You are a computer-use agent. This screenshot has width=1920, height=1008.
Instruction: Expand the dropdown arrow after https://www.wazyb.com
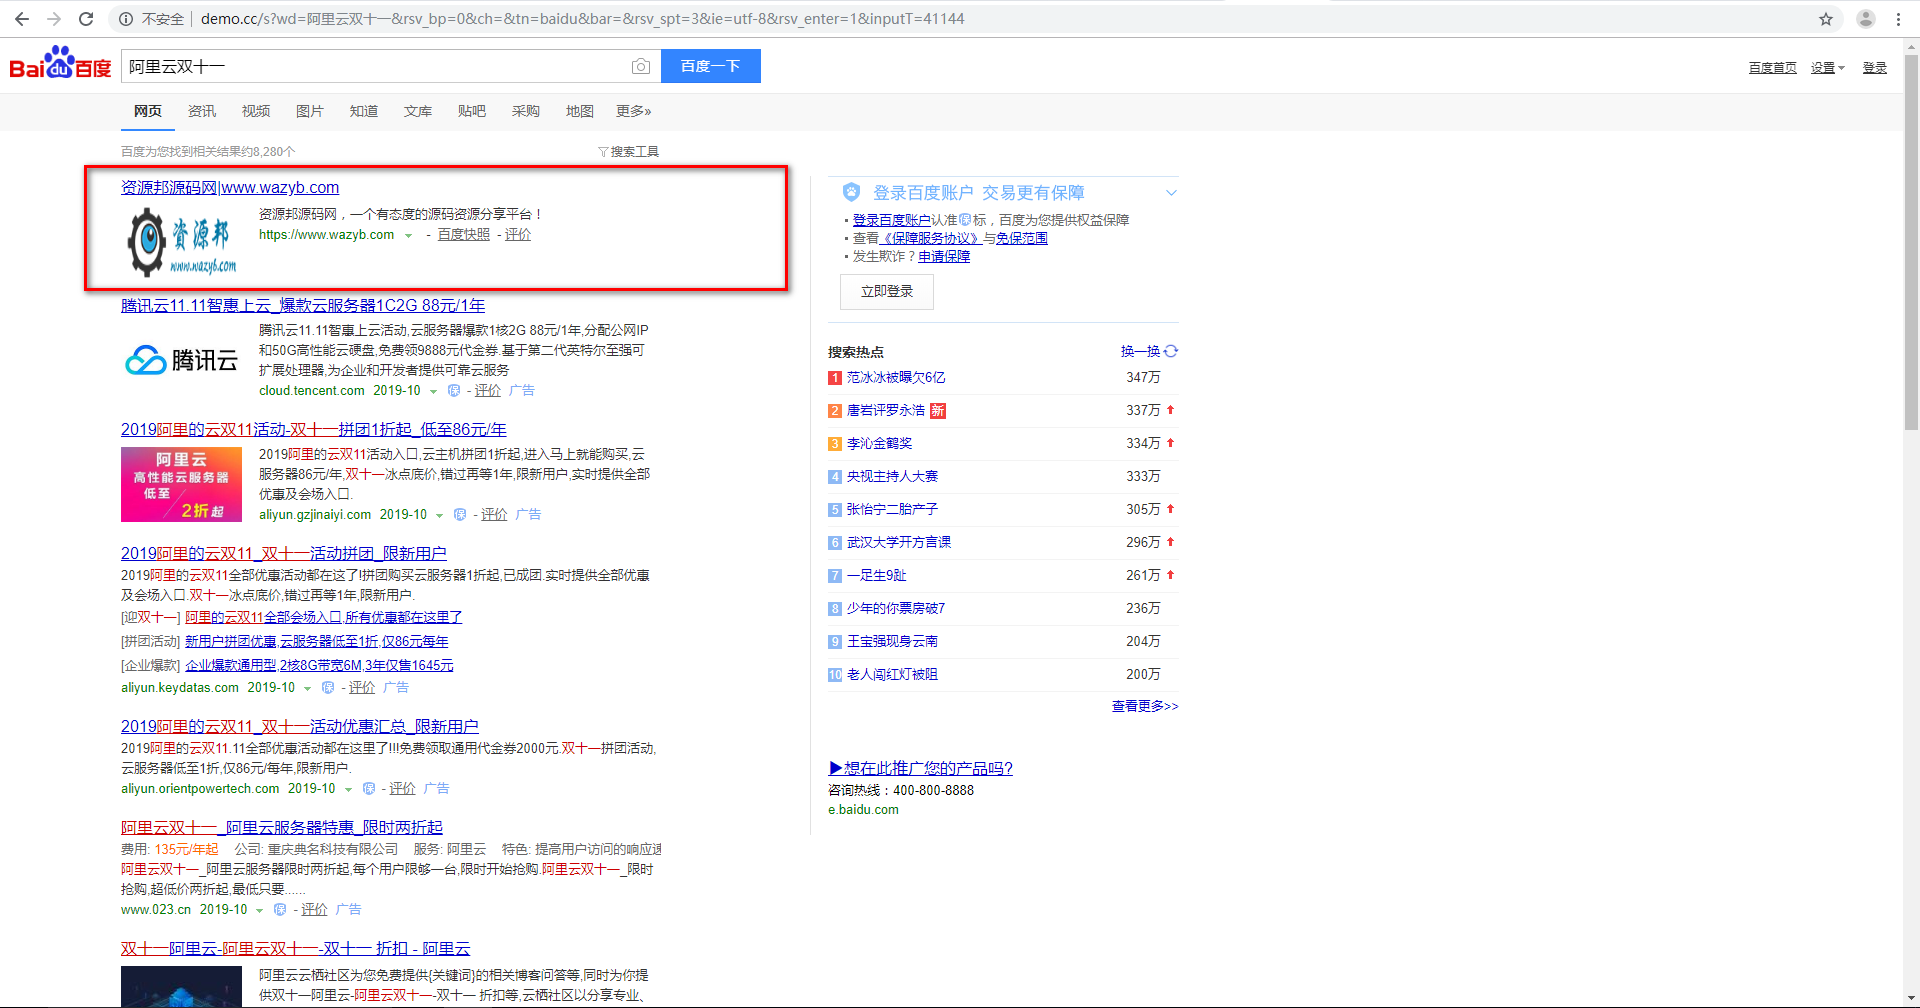[408, 236]
